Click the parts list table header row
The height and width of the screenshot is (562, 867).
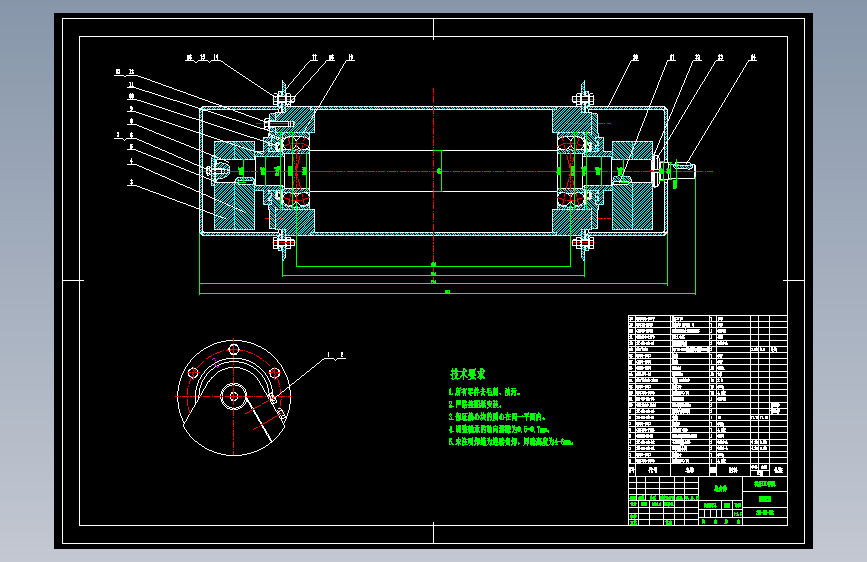(708, 470)
